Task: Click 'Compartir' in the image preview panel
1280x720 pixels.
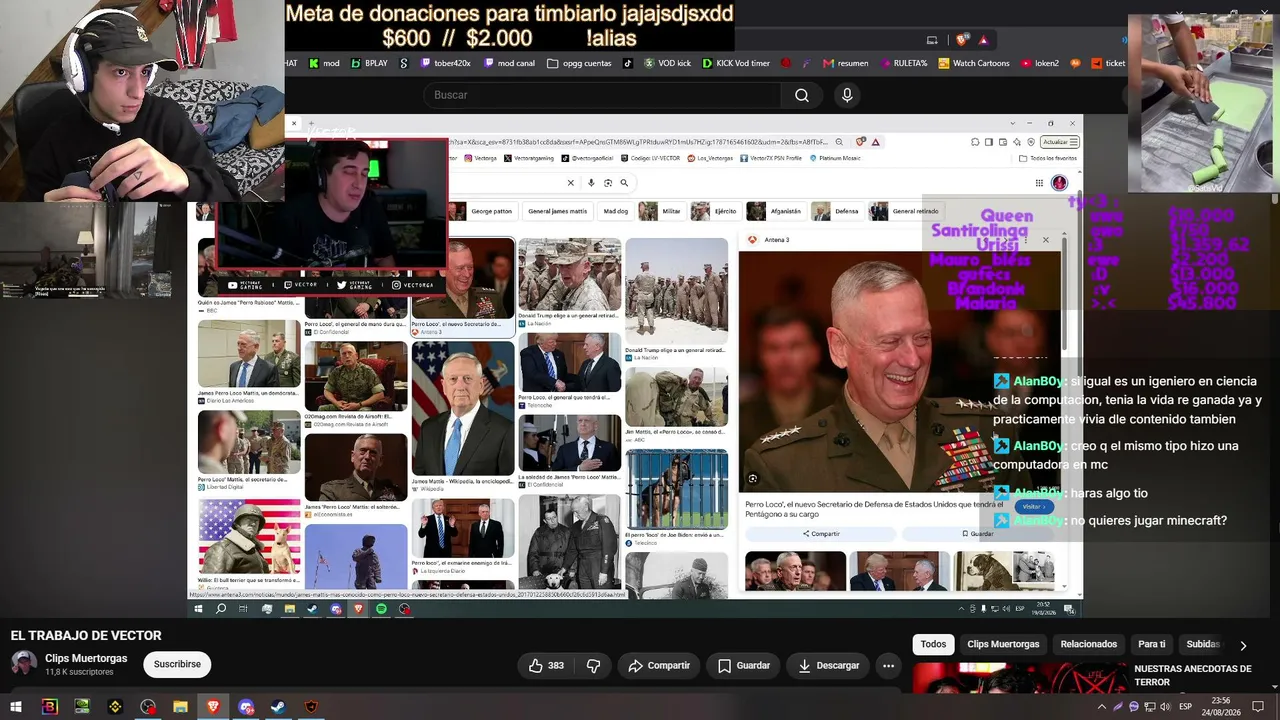Action: [820, 534]
